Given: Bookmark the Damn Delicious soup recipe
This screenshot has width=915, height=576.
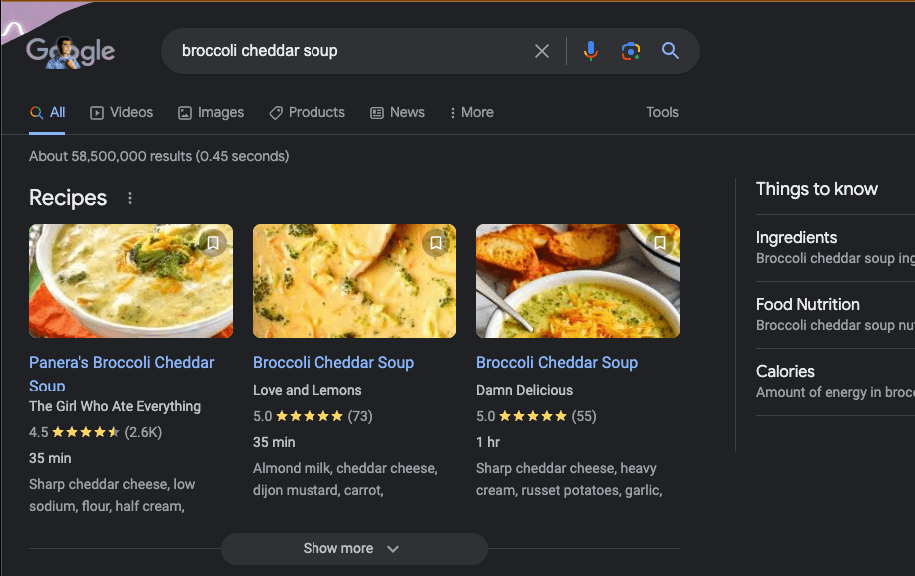Looking at the screenshot, I should (660, 243).
